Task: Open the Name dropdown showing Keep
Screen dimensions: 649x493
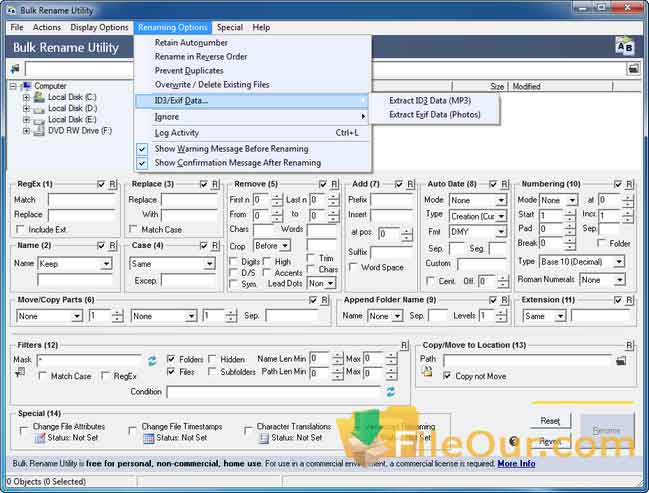Action: (x=75, y=264)
